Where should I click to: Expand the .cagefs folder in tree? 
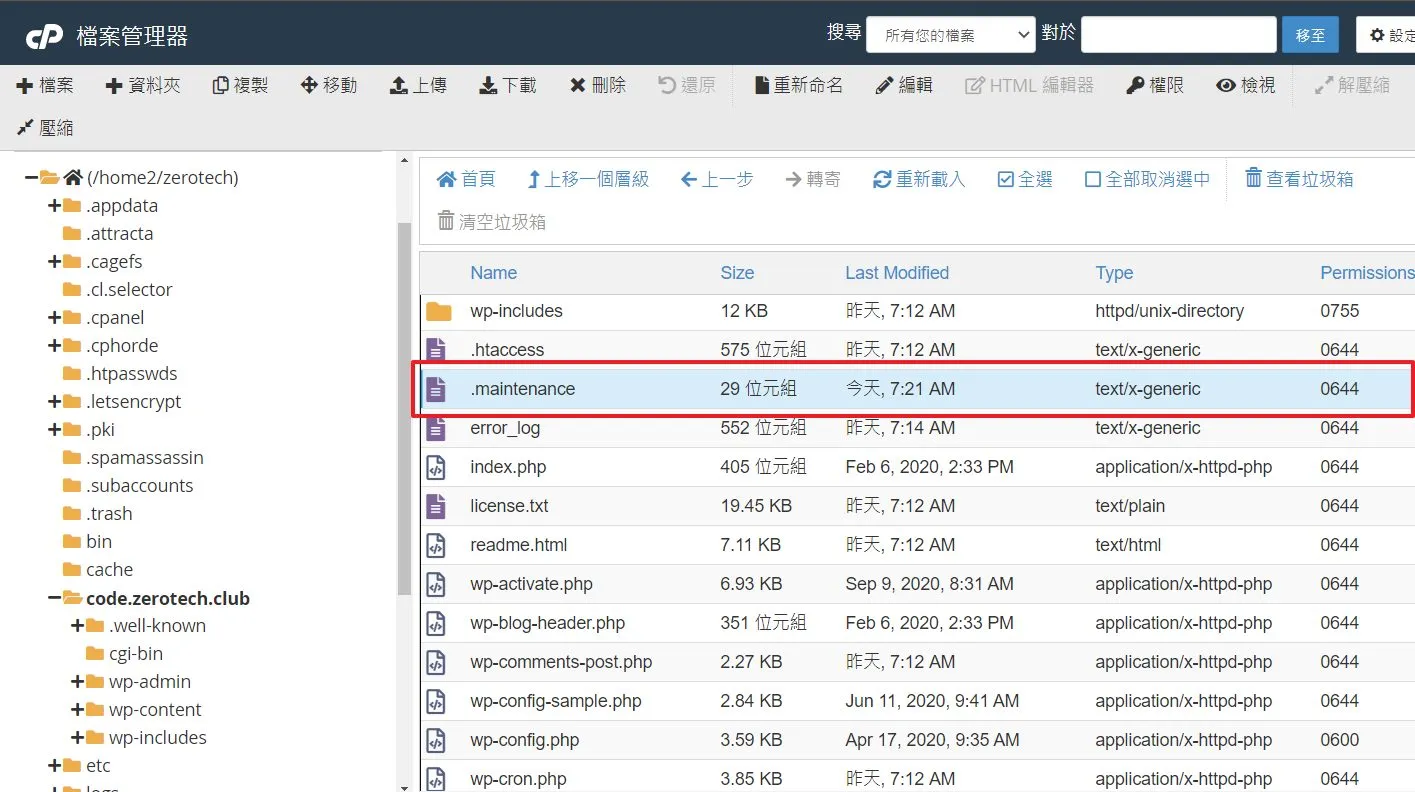(54, 262)
